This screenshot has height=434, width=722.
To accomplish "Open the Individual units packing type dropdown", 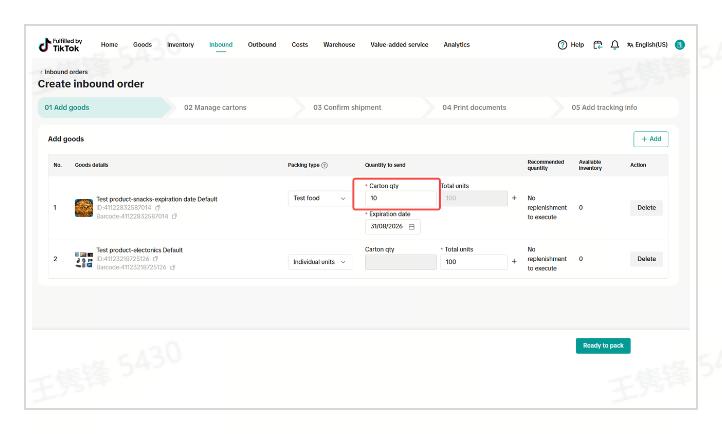I will click(x=320, y=261).
